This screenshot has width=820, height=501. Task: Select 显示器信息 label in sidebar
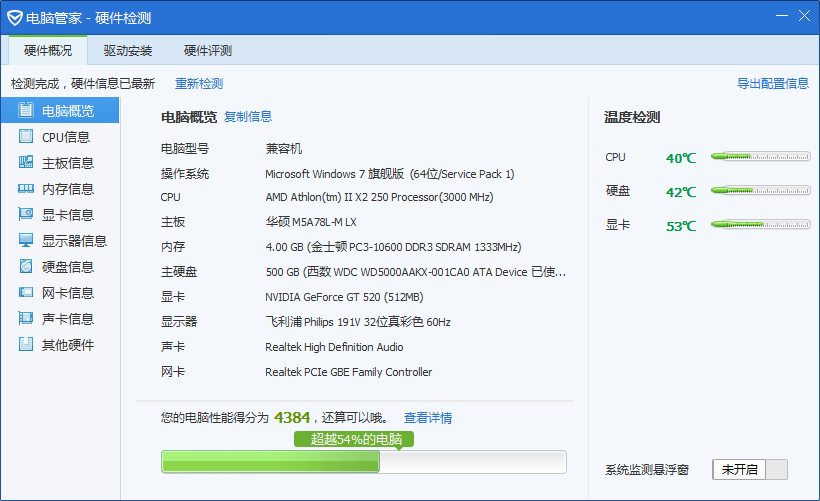(74, 241)
